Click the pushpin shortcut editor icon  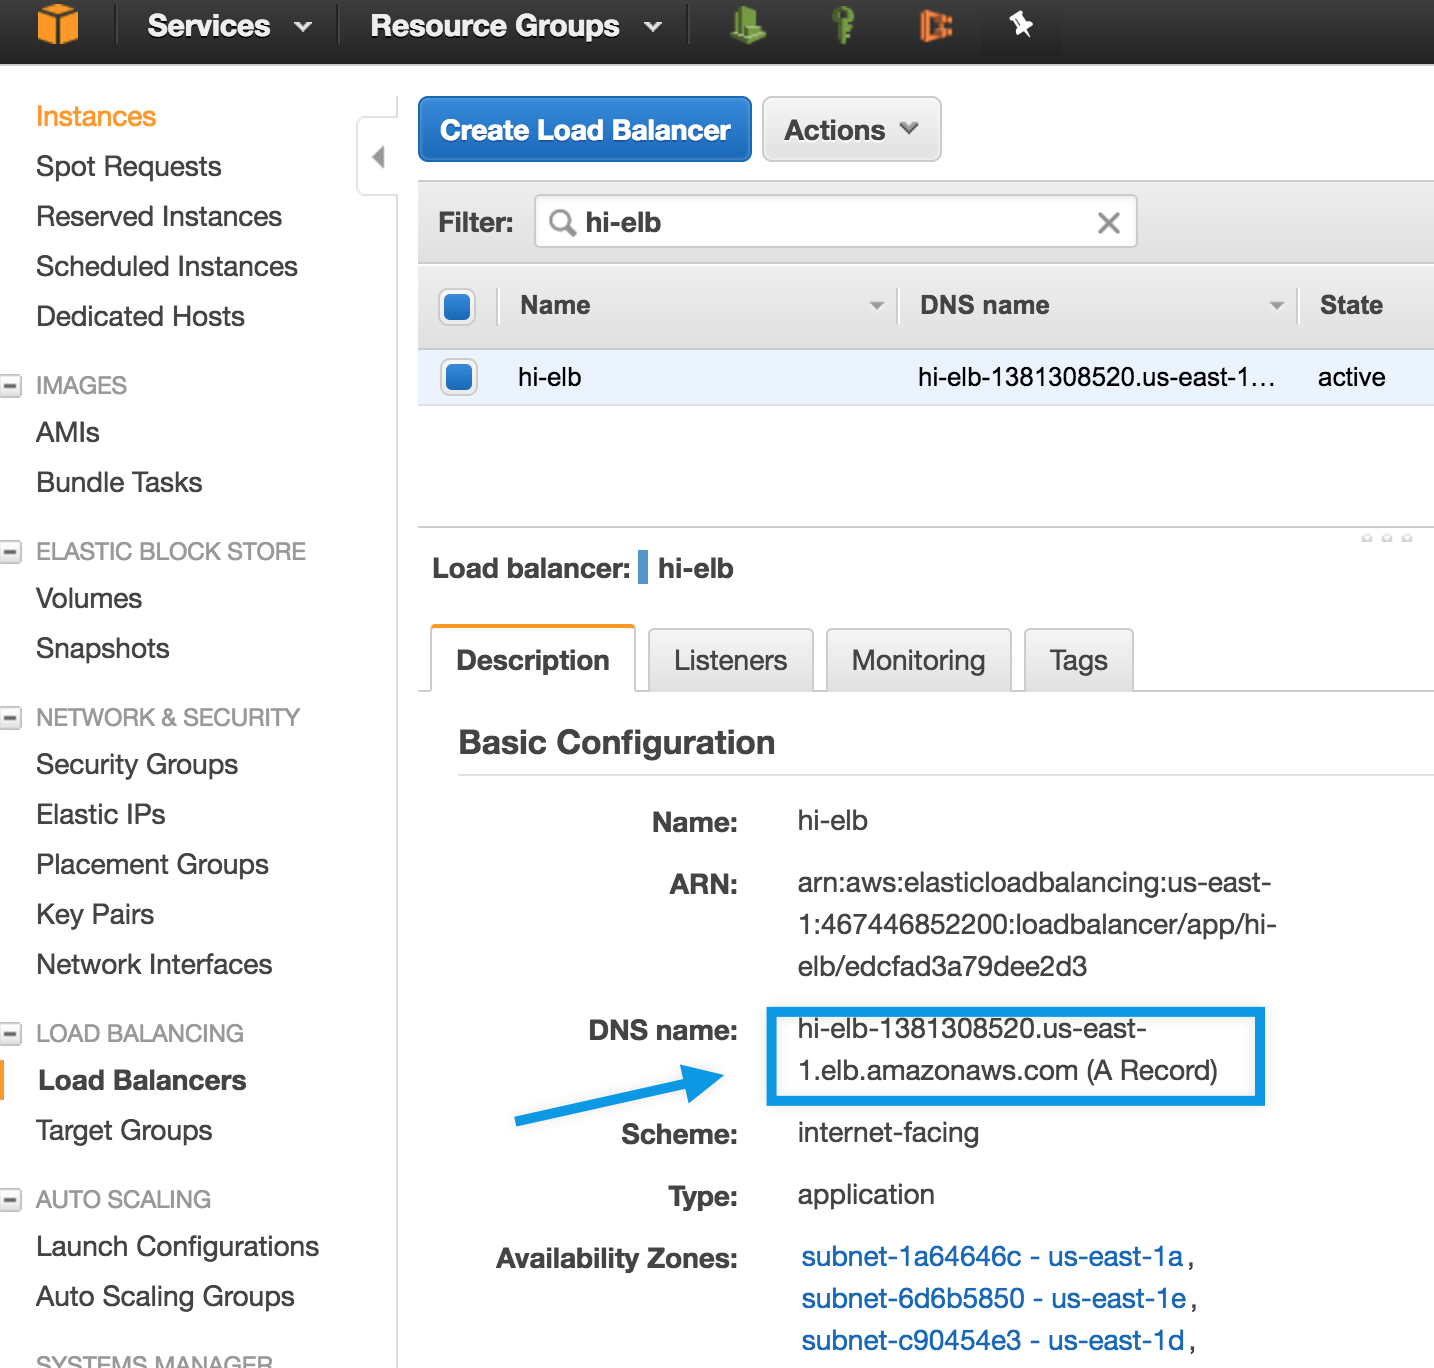(x=1020, y=25)
